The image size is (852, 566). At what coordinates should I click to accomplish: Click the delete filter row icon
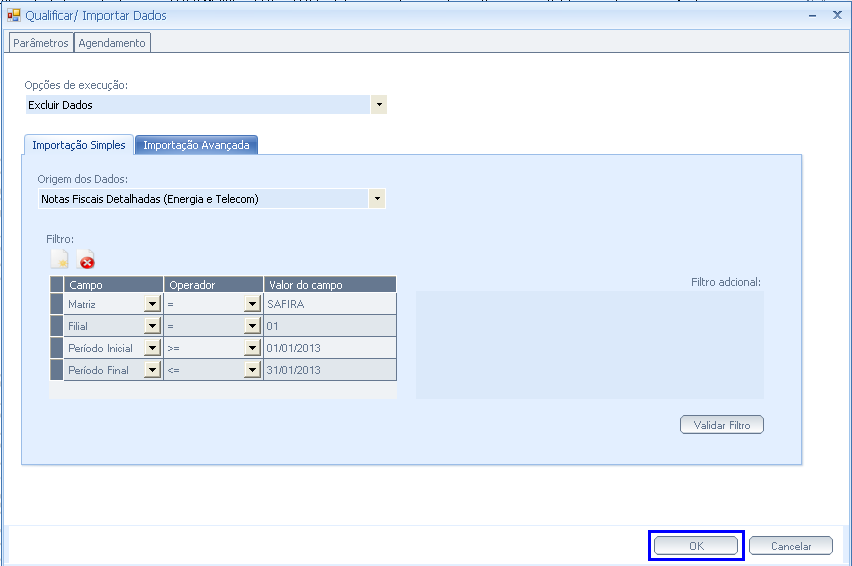[87, 261]
